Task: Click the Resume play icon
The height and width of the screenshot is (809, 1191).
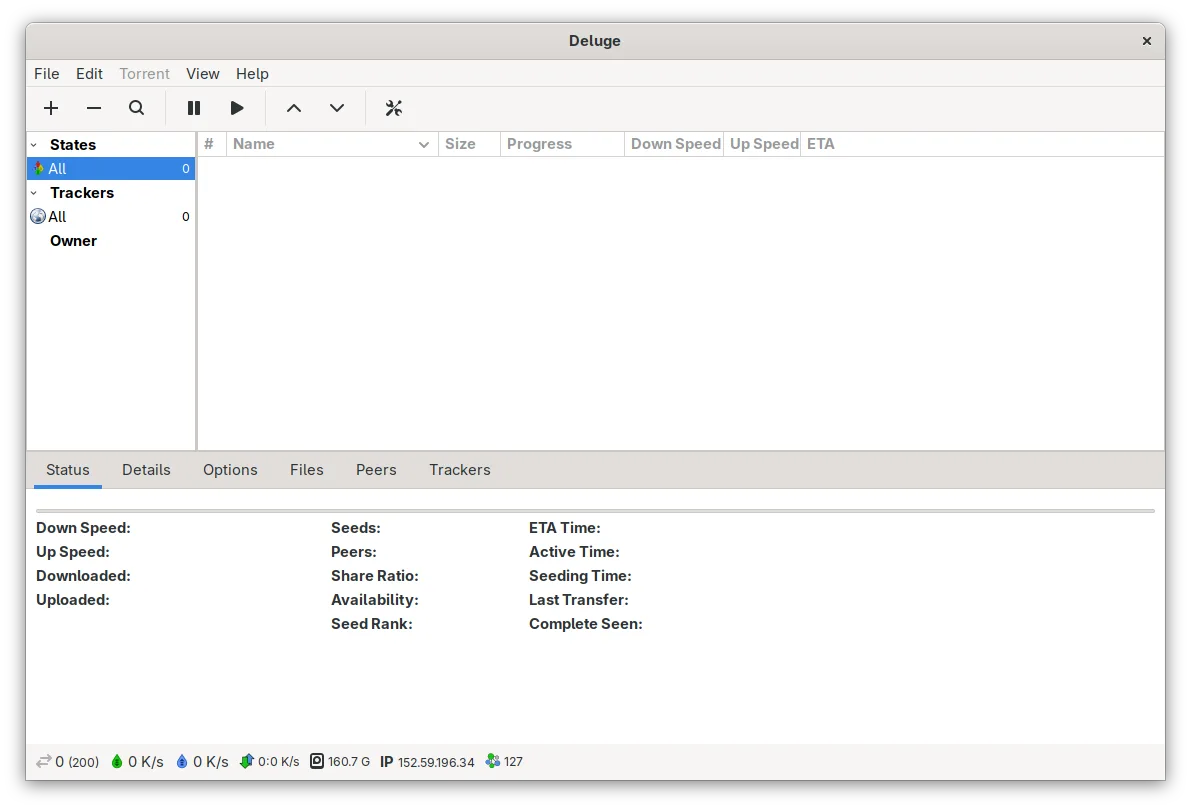Action: pyautogui.click(x=236, y=108)
